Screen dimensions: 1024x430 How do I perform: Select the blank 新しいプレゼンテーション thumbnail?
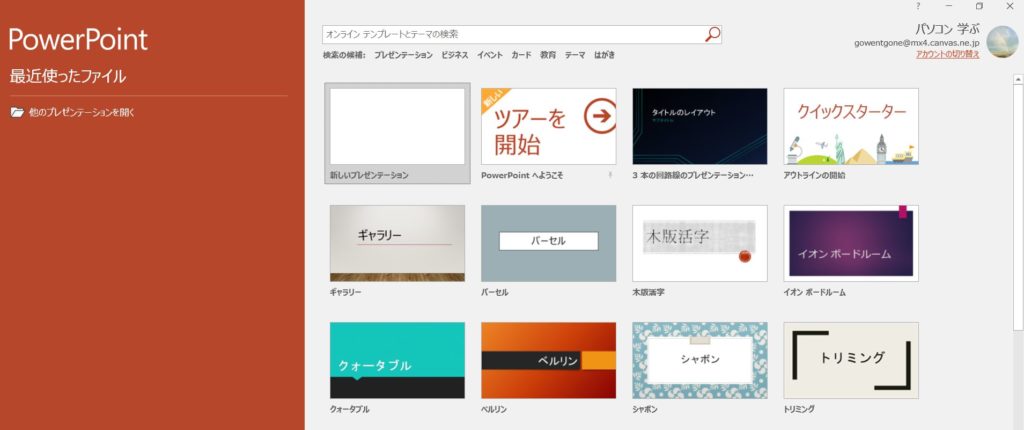tap(397, 126)
